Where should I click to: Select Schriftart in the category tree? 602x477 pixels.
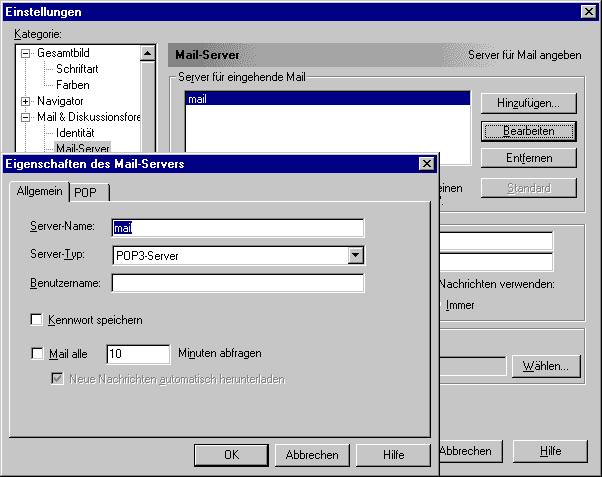[76, 69]
